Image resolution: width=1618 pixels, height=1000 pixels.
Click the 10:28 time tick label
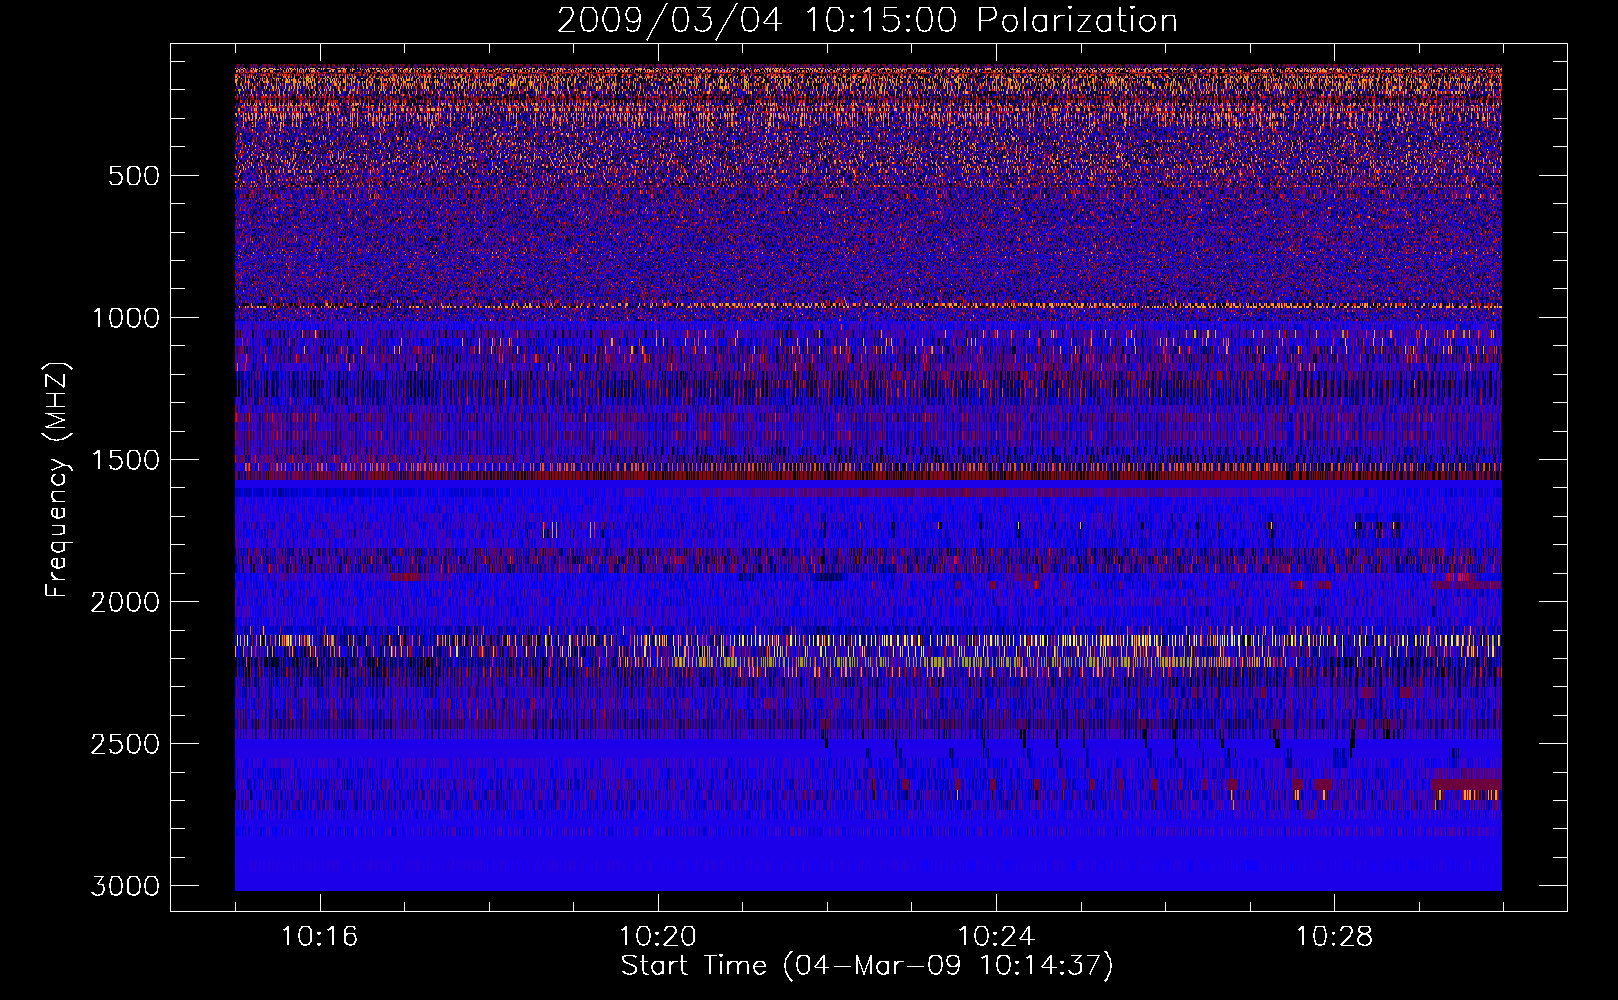1335,937
